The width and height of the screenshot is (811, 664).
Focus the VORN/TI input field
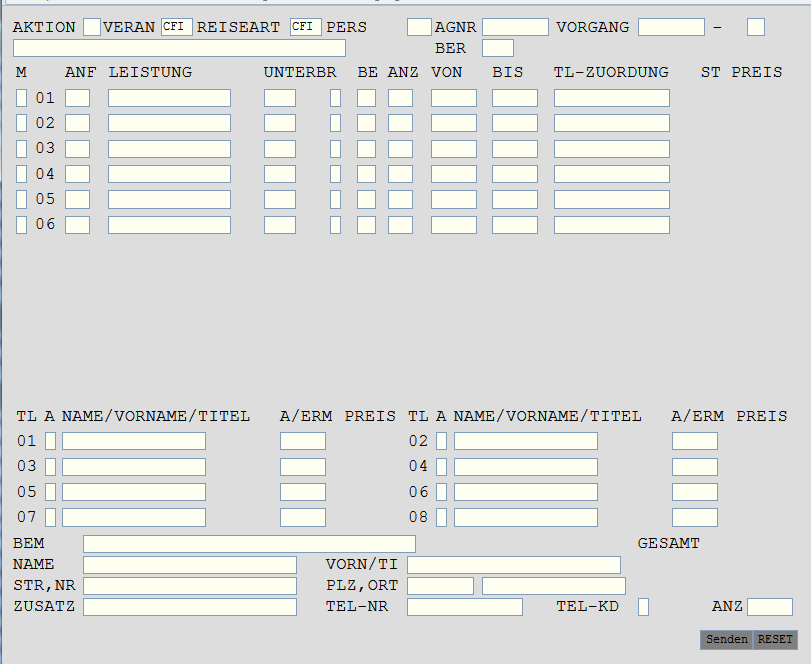[x=513, y=565]
